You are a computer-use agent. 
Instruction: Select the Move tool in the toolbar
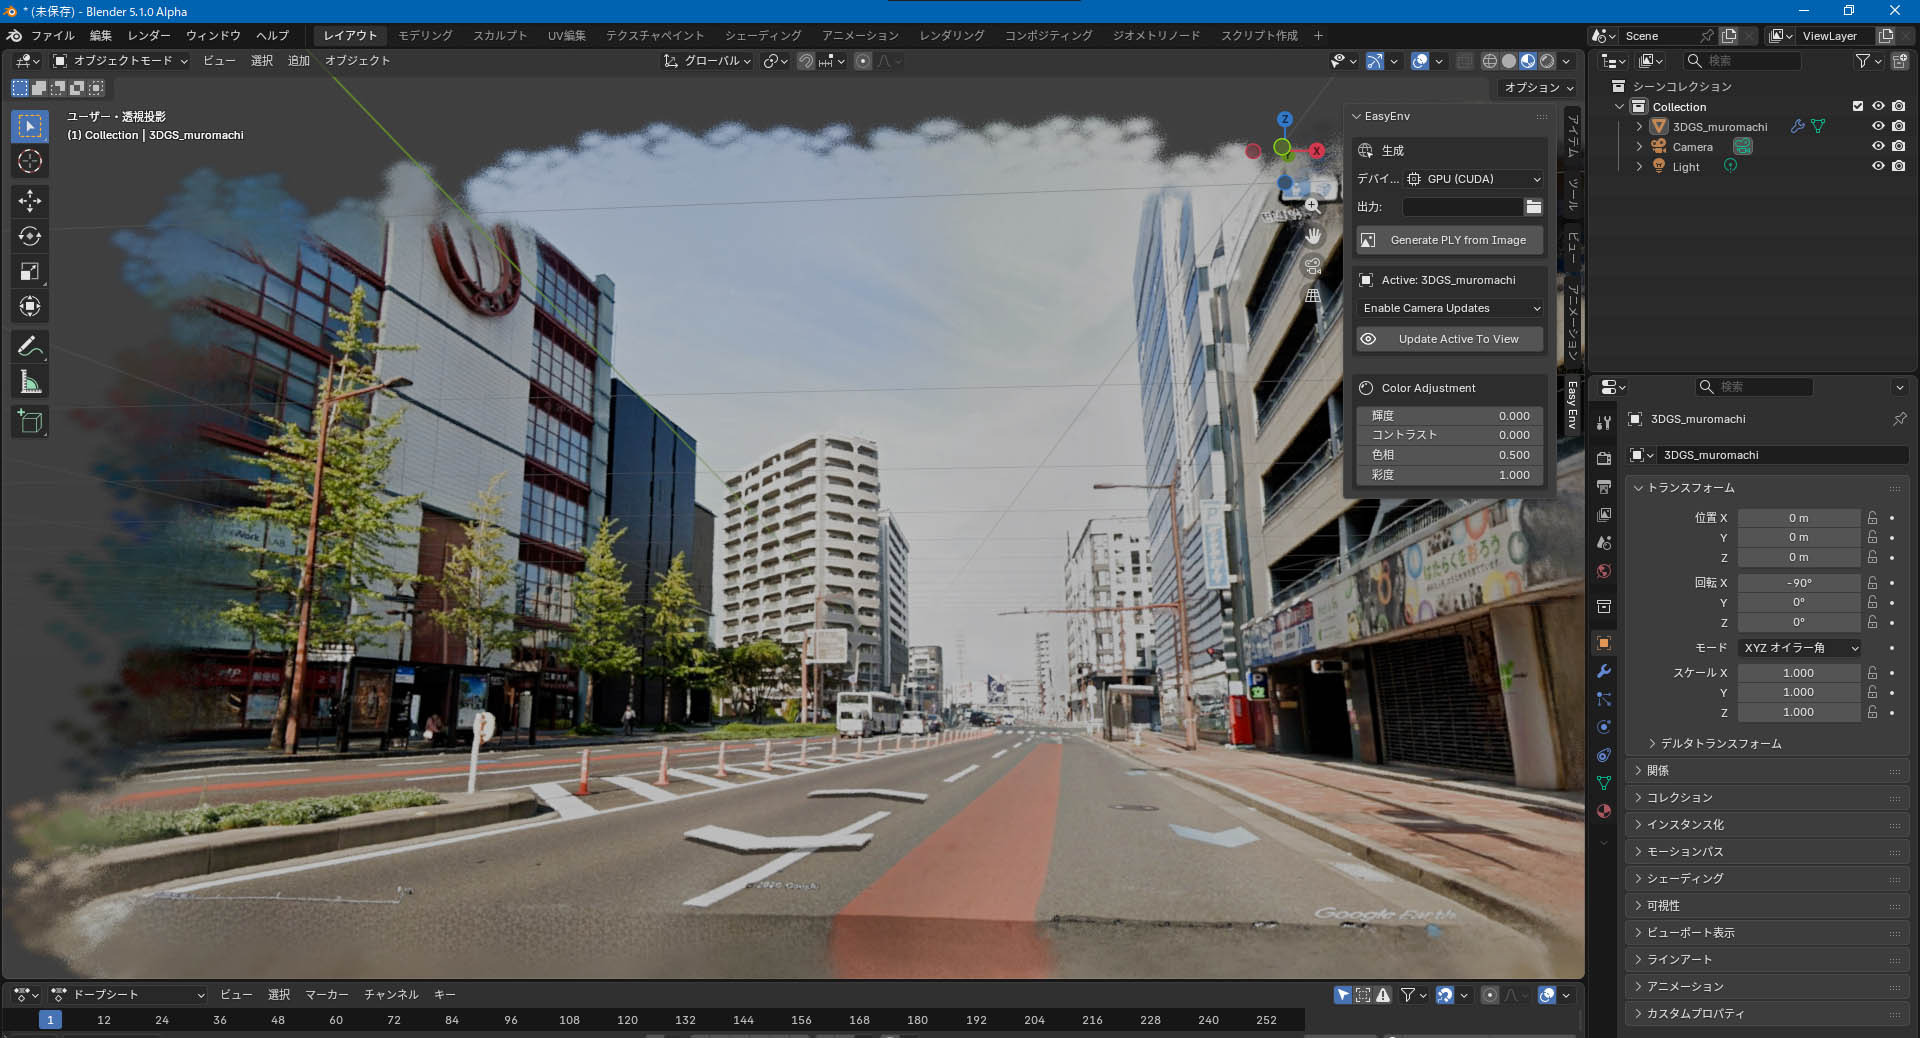coord(30,201)
